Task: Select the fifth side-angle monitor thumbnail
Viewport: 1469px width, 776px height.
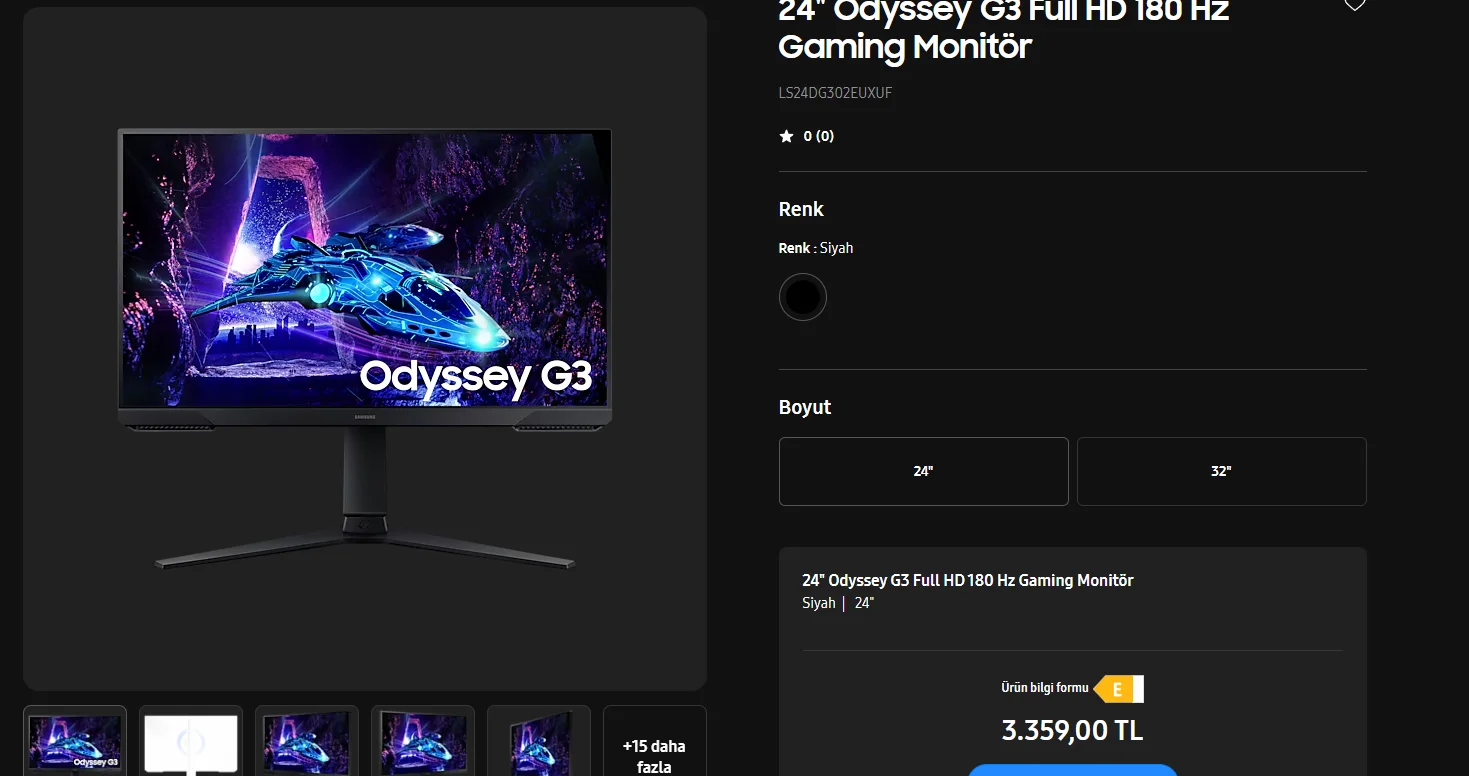Action: coord(539,741)
